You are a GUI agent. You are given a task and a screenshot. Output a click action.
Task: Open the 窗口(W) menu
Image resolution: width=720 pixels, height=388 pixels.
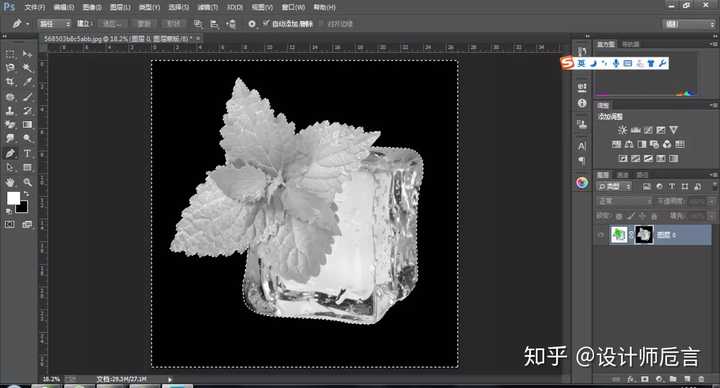[x=293, y=7]
